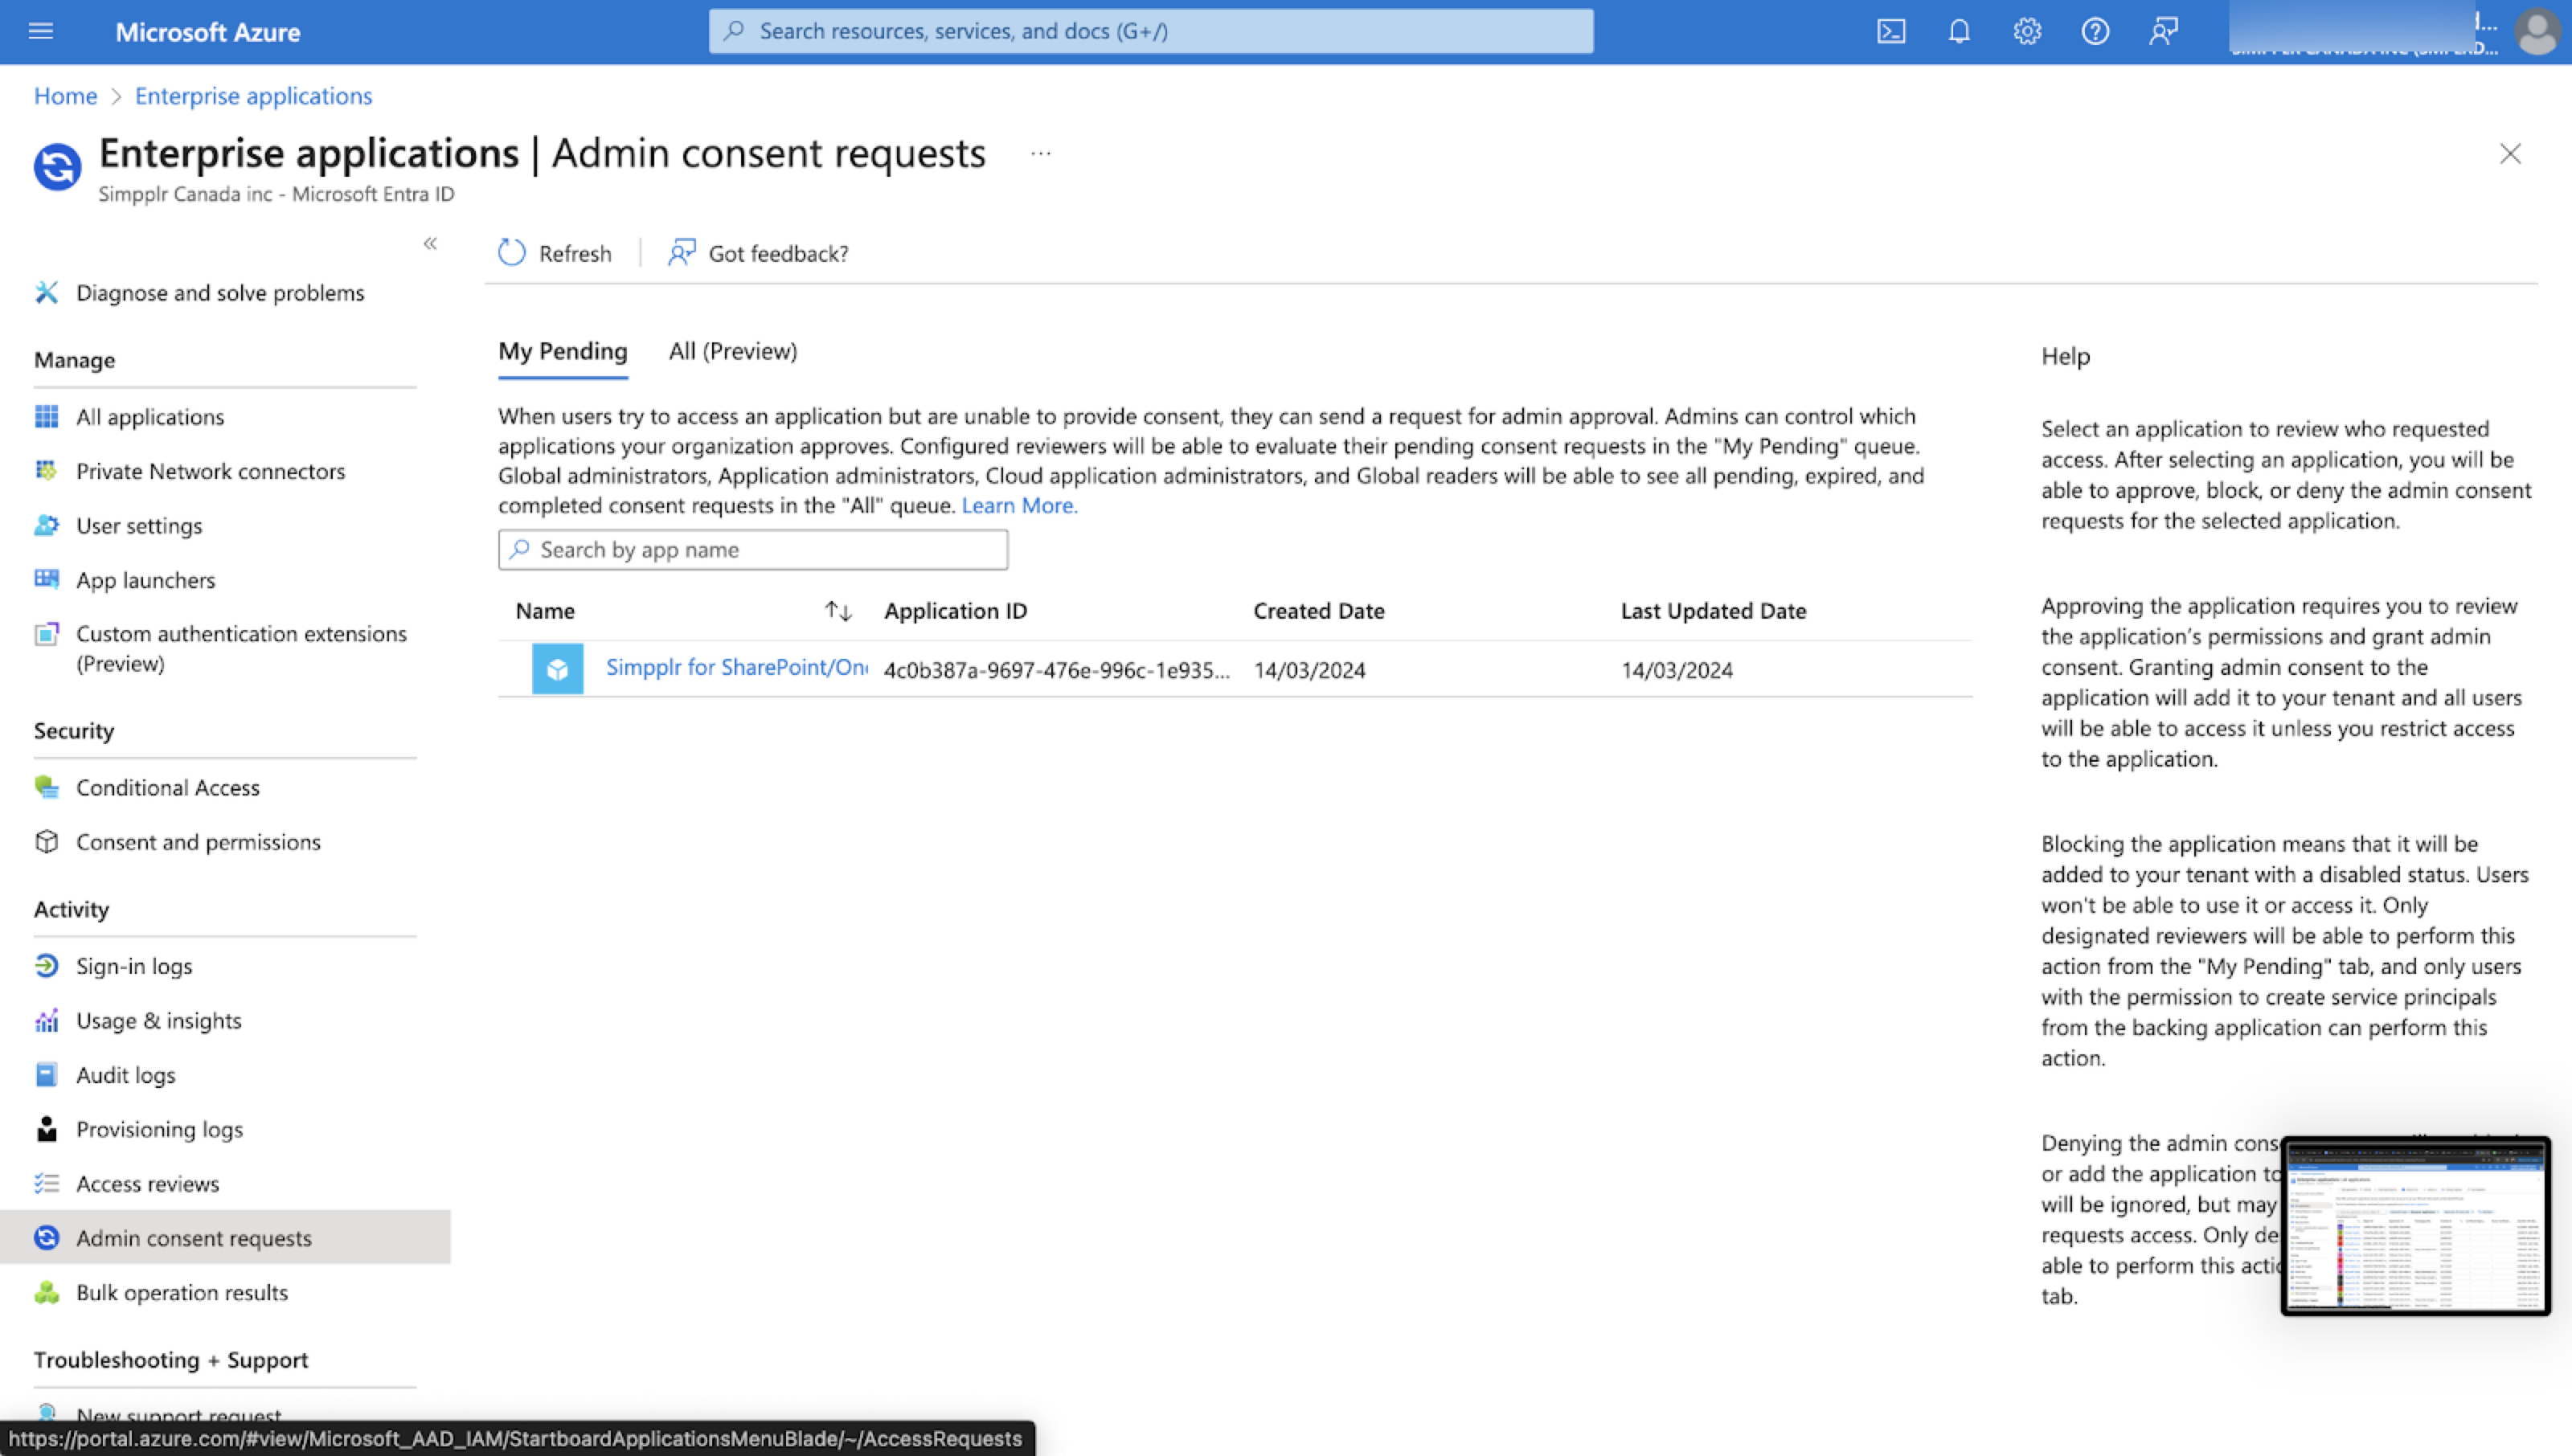Click the Last Updated Date column header
This screenshot has height=1456, width=2572.
coord(1713,611)
